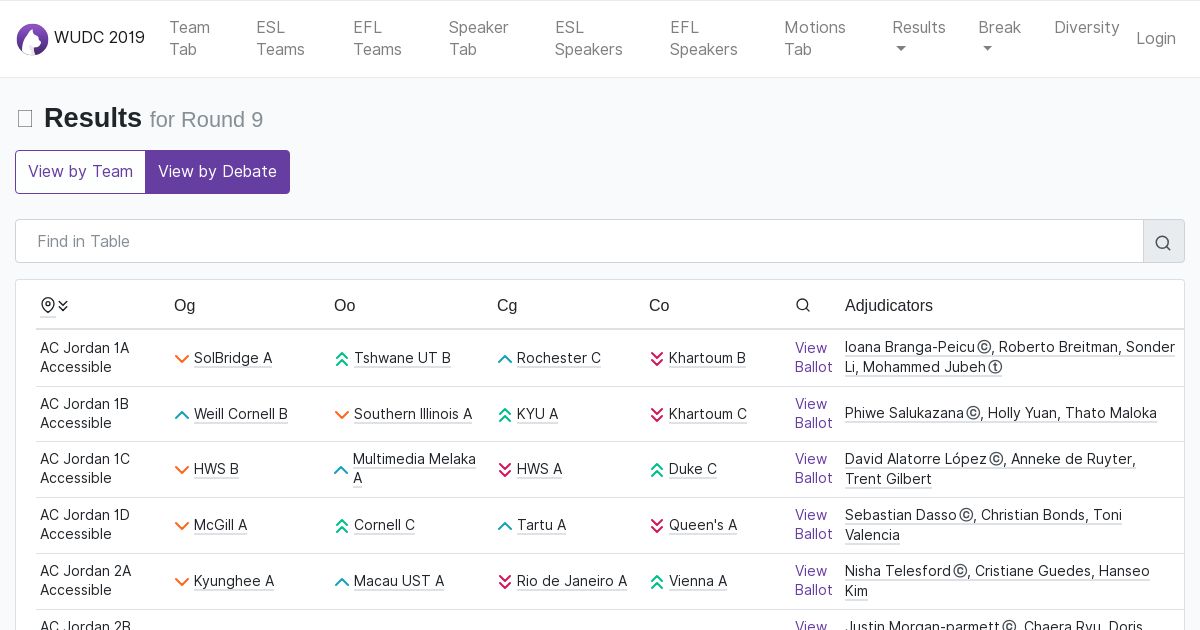Viewport: 1200px width, 630px height.
Task: Select View by Debate
Action: (x=217, y=172)
